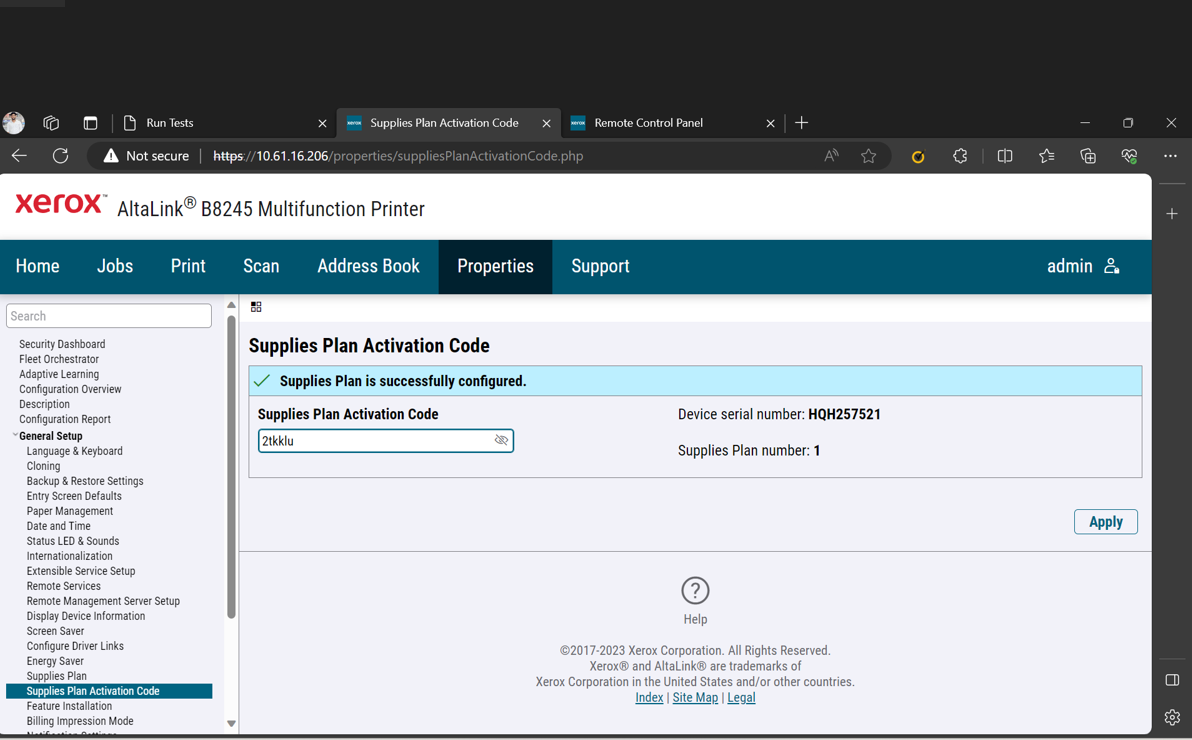
Task: Open the Site Map link
Action: 695,697
